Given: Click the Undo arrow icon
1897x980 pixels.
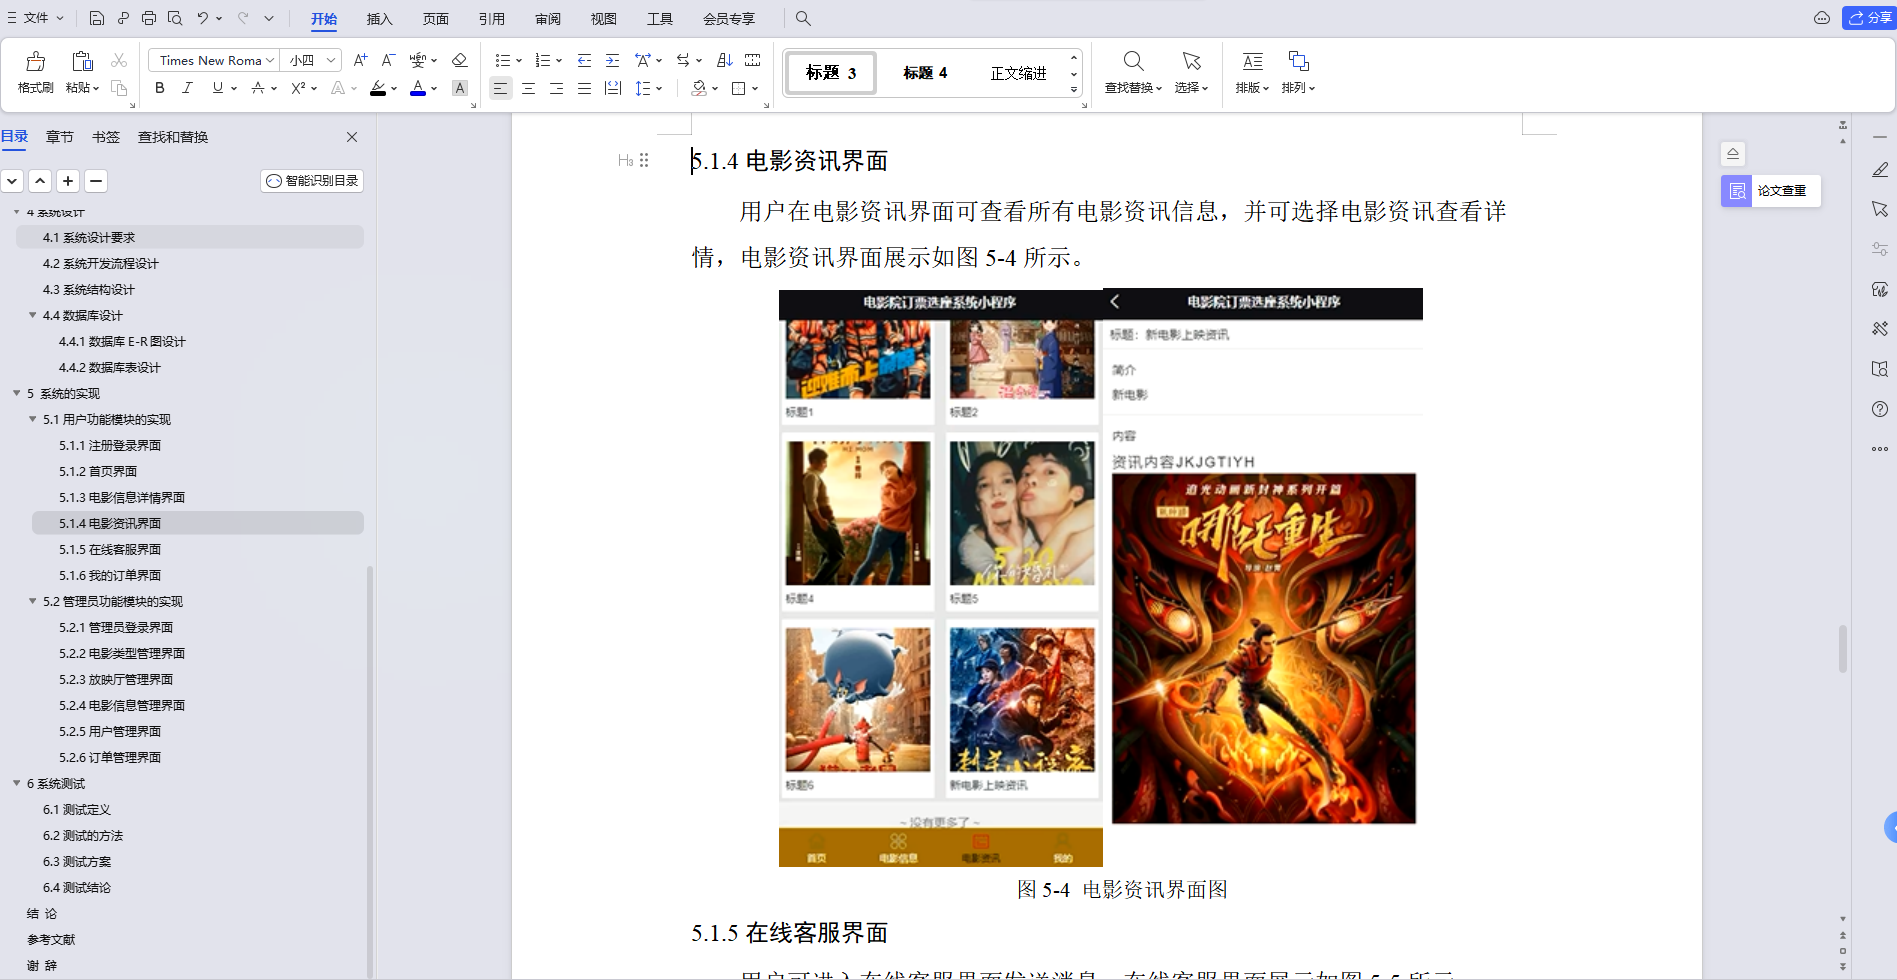Looking at the screenshot, I should click(202, 18).
